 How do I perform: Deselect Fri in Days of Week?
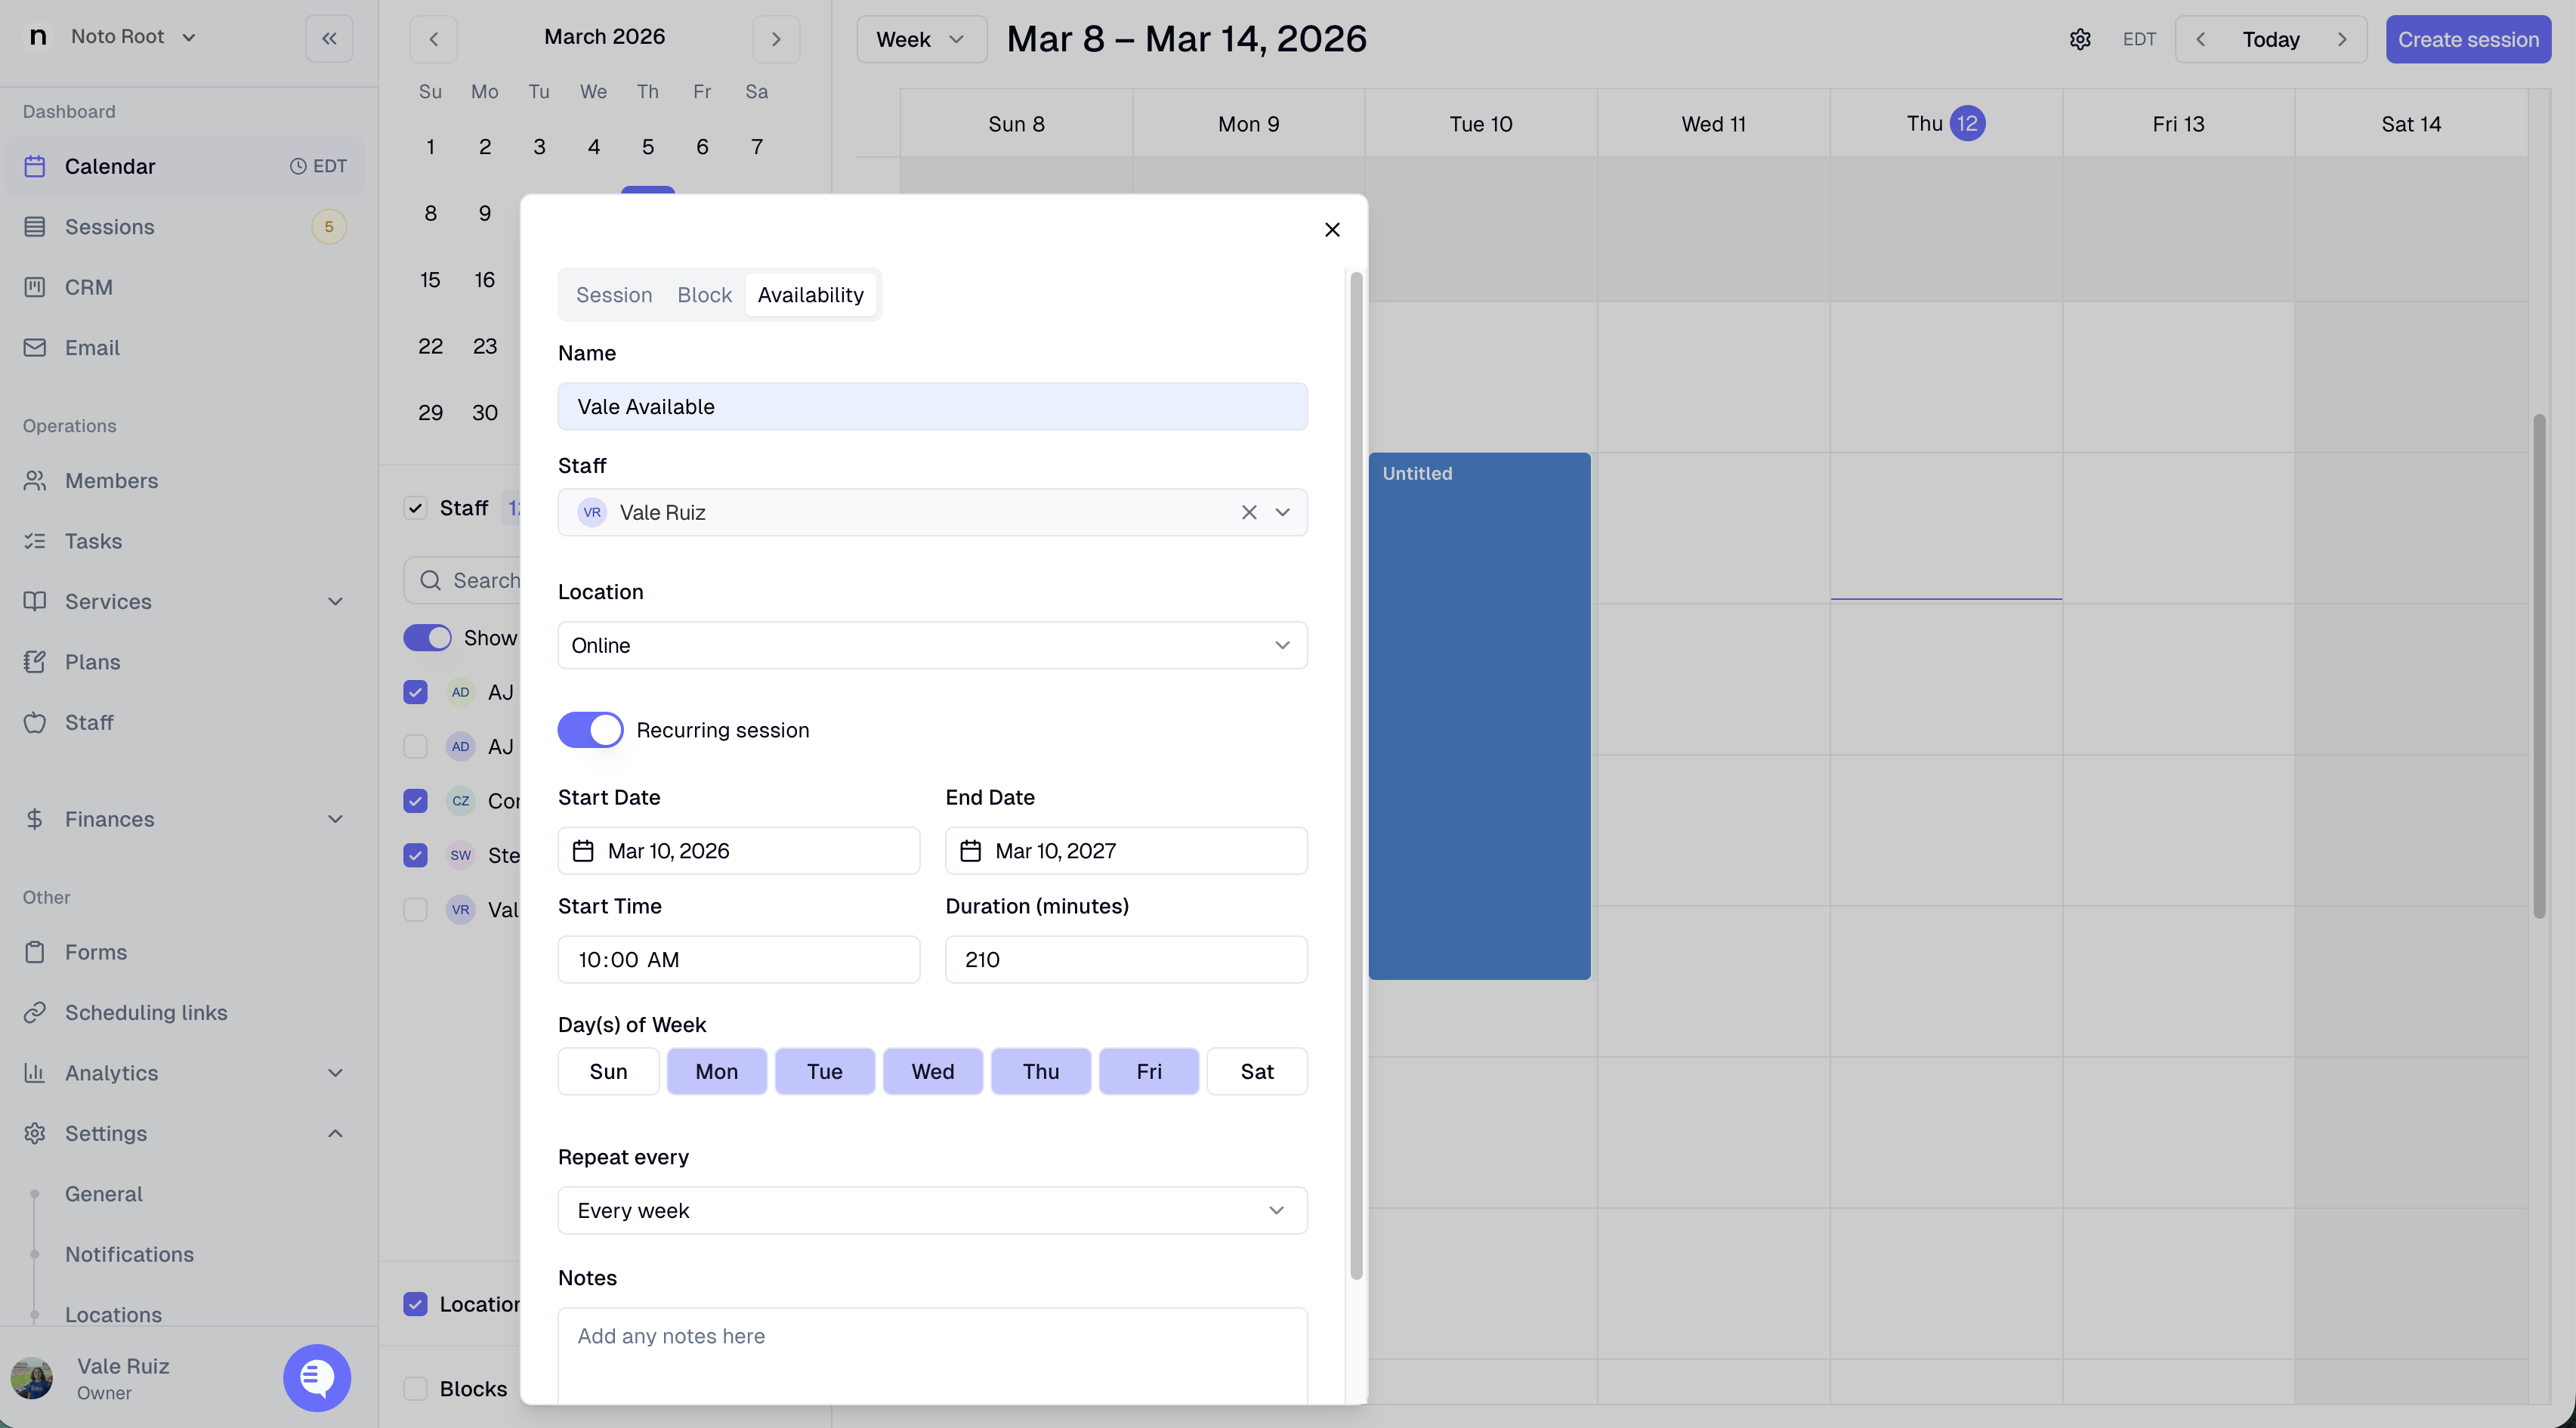[x=1149, y=1071]
